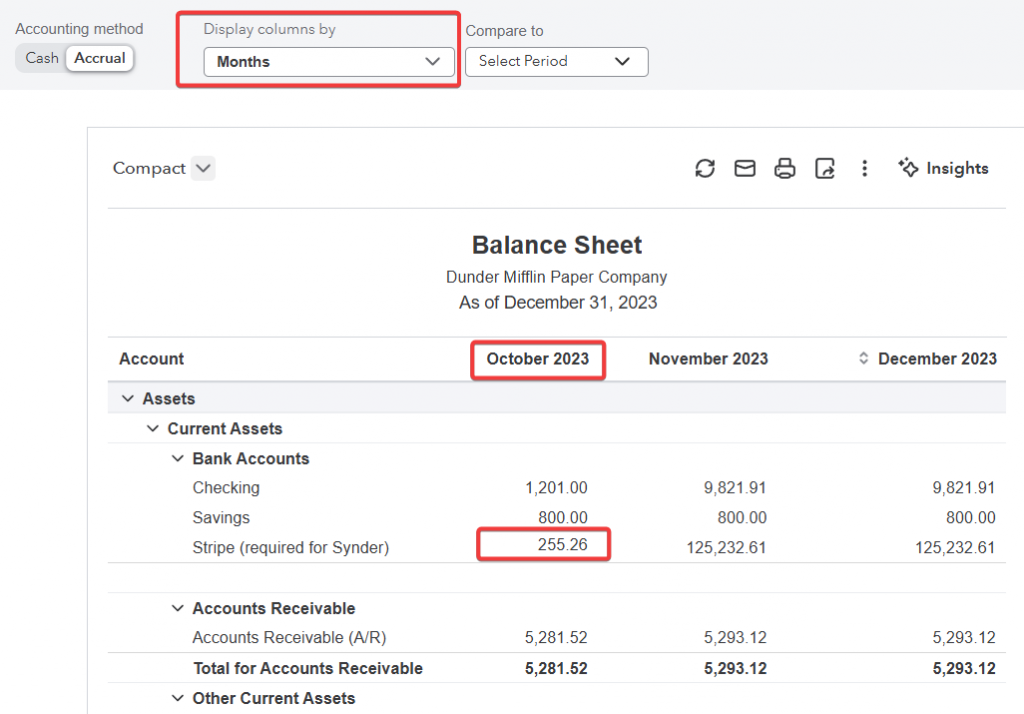Collapse the Bank Accounts group
1024x714 pixels.
pyautogui.click(x=177, y=459)
